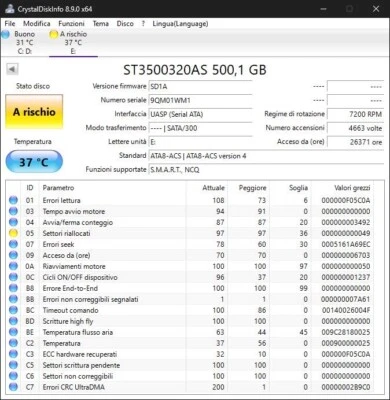This screenshot has width=390, height=400.
Task: Open the File menu
Action: [10, 24]
